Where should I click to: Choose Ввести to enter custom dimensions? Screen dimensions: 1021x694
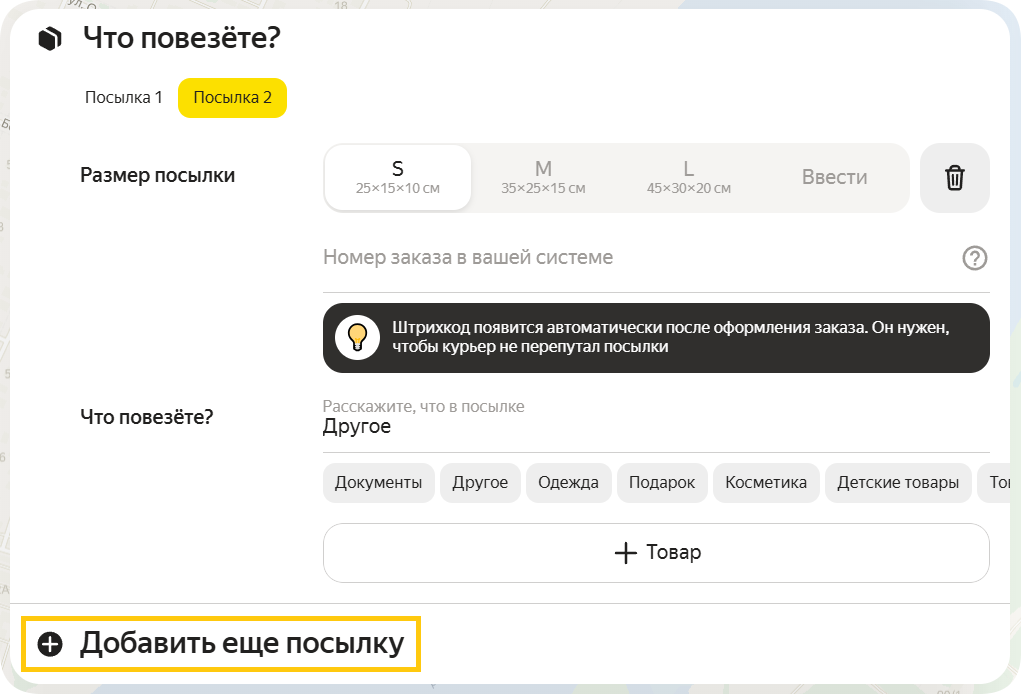[x=836, y=177]
